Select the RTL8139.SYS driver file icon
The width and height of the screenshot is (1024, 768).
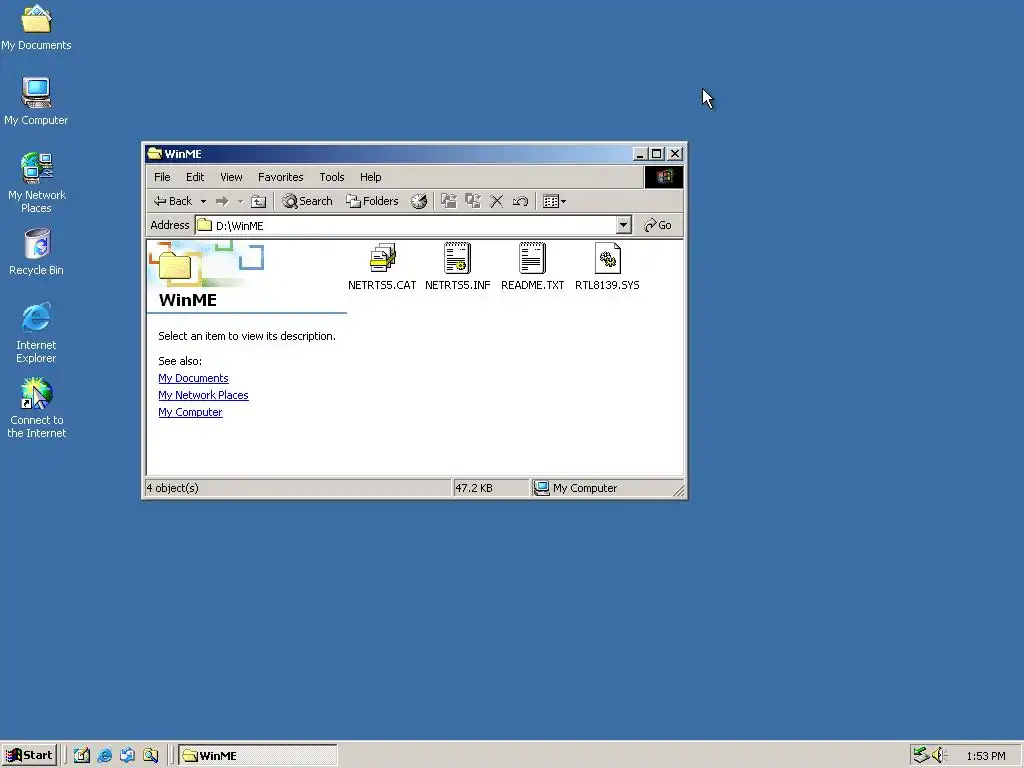point(607,258)
